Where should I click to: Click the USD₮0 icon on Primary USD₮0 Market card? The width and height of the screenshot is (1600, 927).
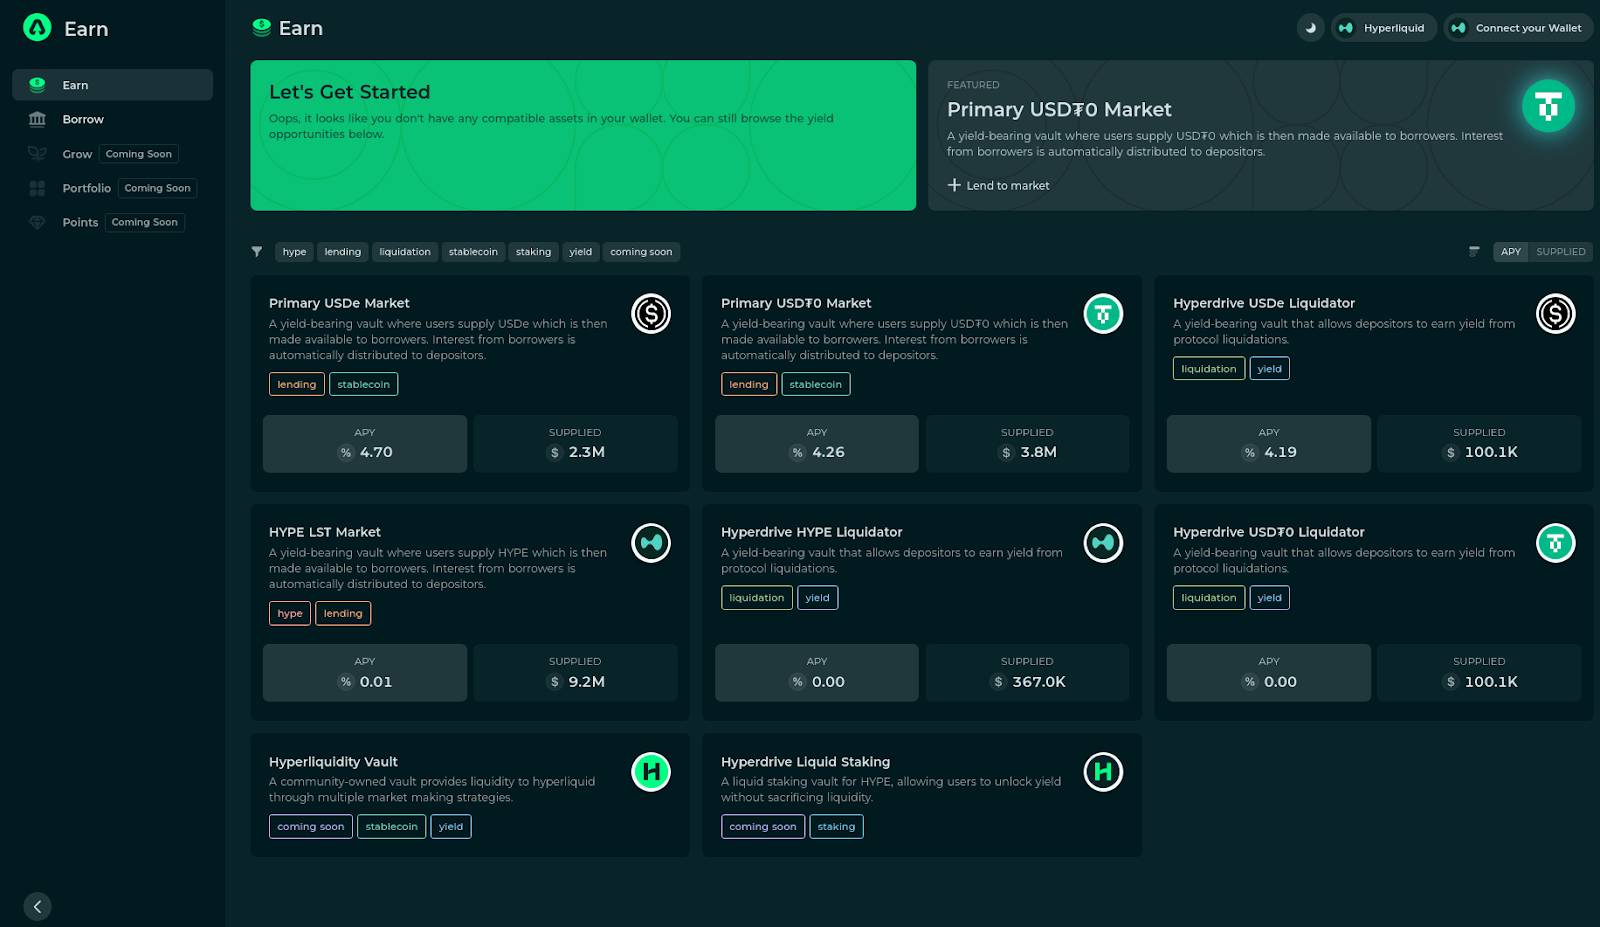coord(1103,314)
